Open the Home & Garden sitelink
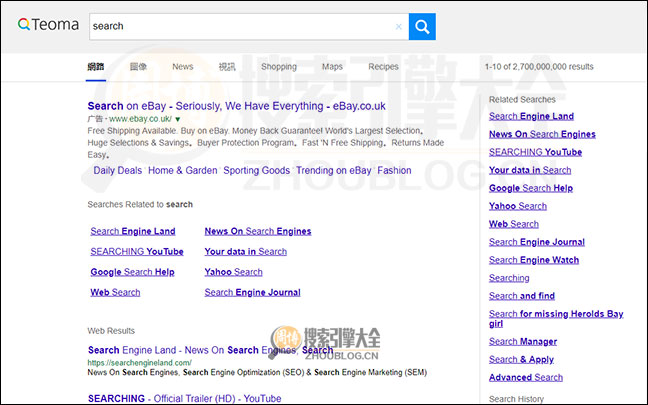The image size is (648, 405). point(182,170)
